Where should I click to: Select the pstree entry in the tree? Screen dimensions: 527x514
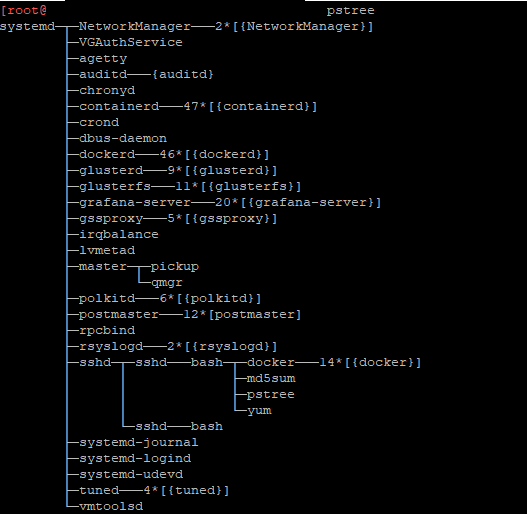point(271,395)
